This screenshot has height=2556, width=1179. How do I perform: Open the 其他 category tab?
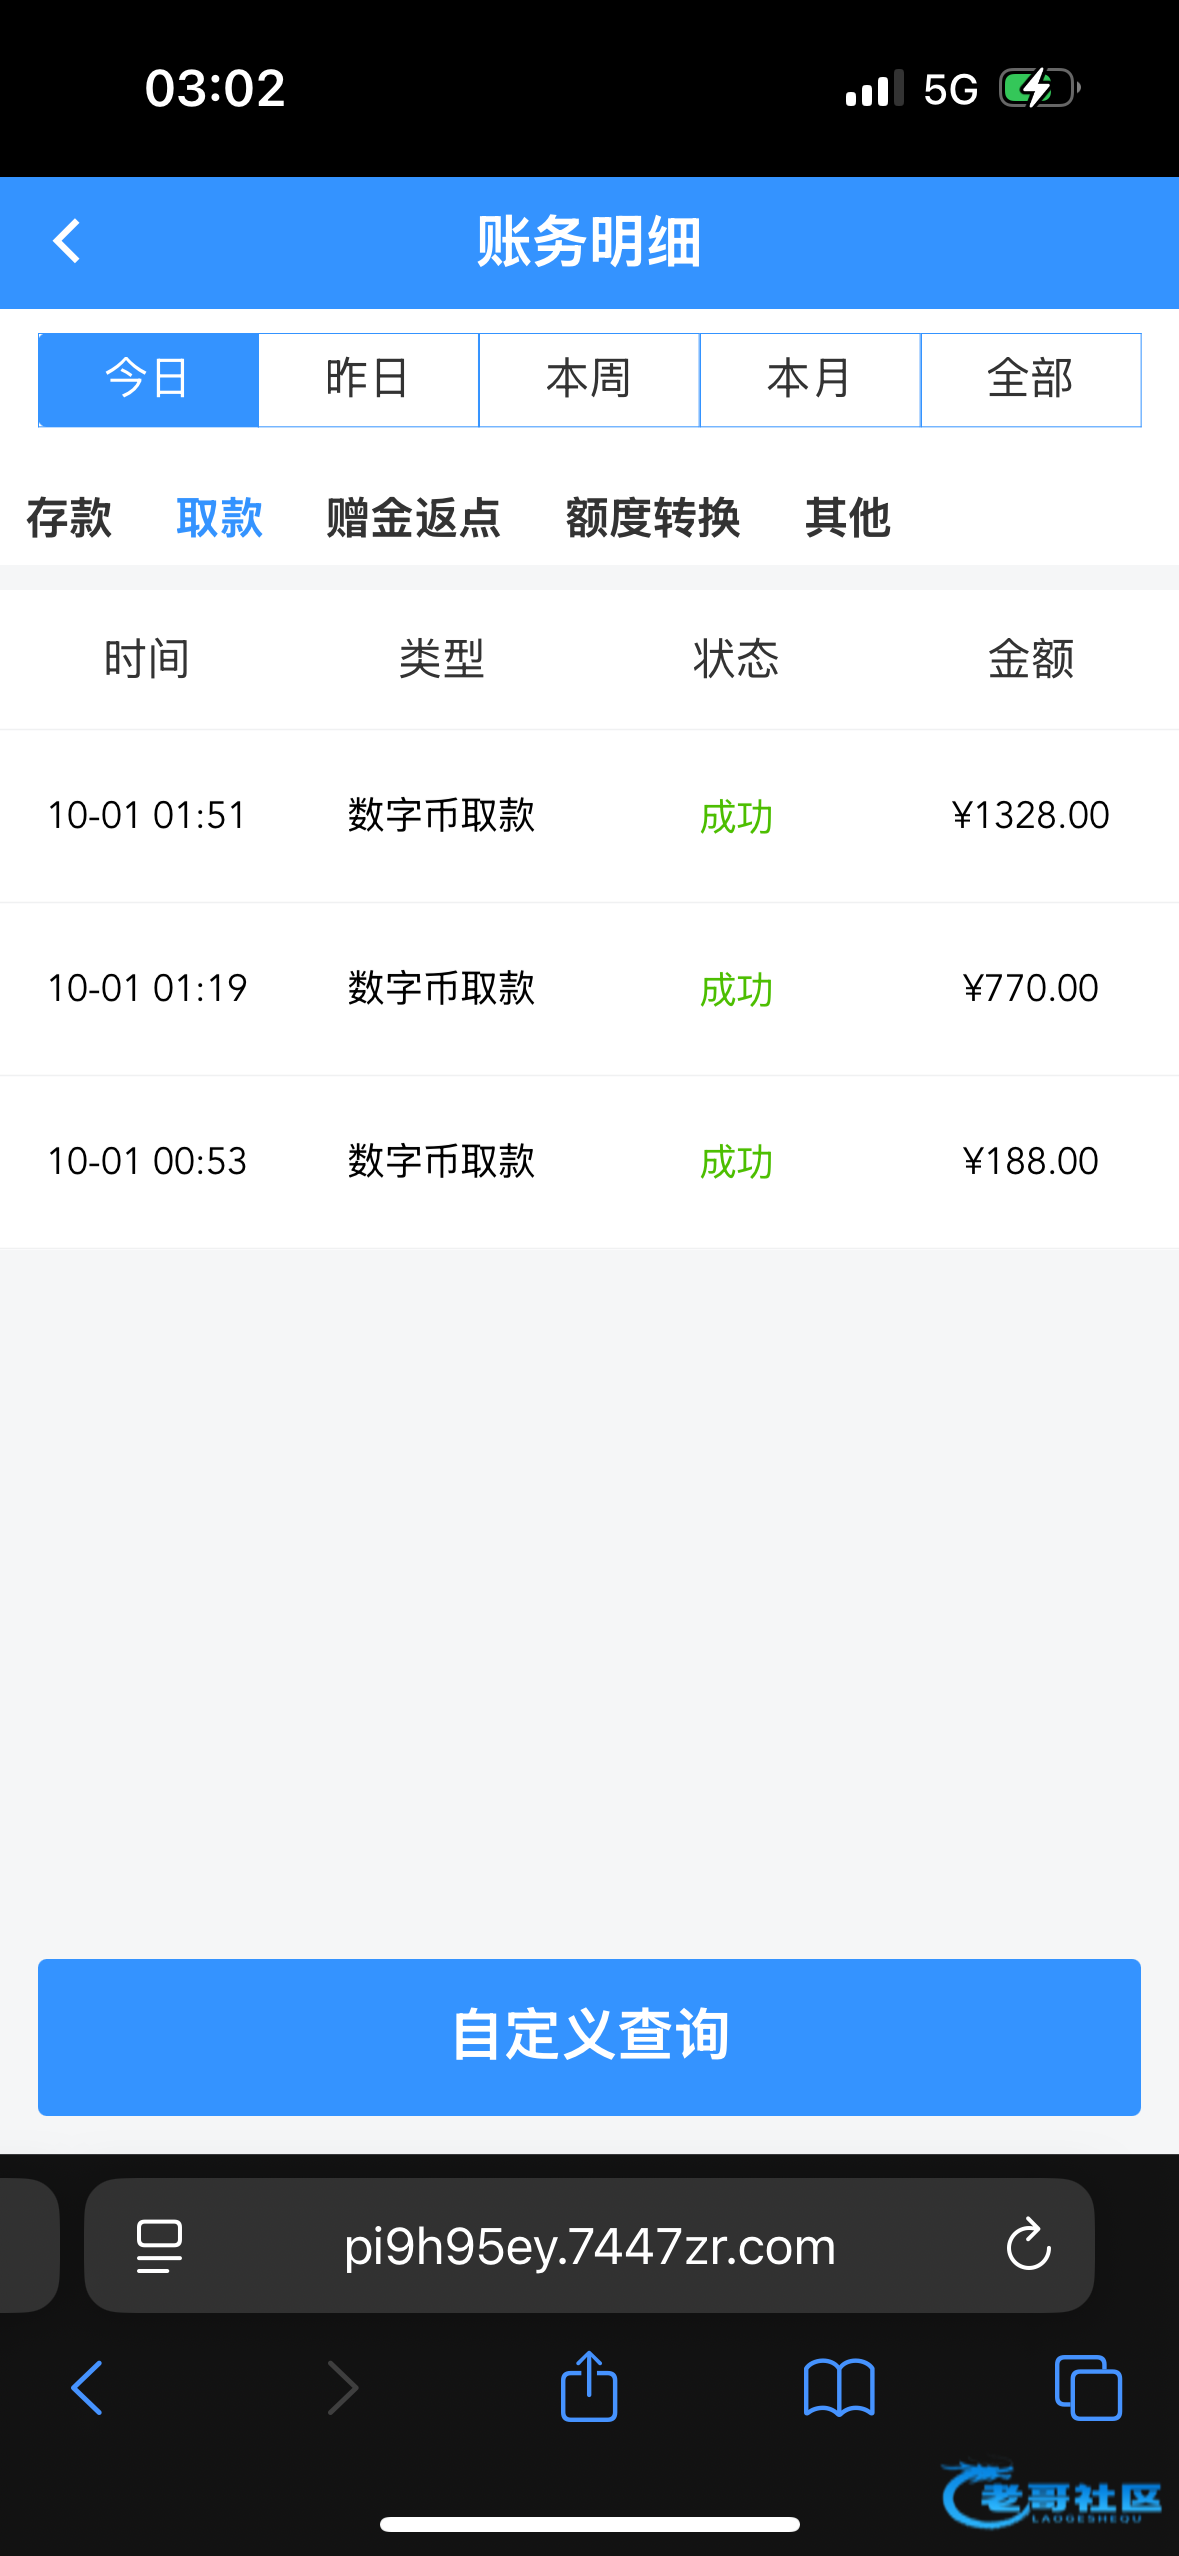click(x=848, y=518)
